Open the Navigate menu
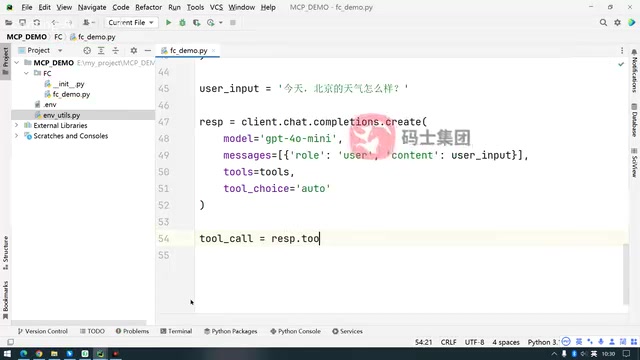Viewport: 640px width, 360px height. [92, 7]
